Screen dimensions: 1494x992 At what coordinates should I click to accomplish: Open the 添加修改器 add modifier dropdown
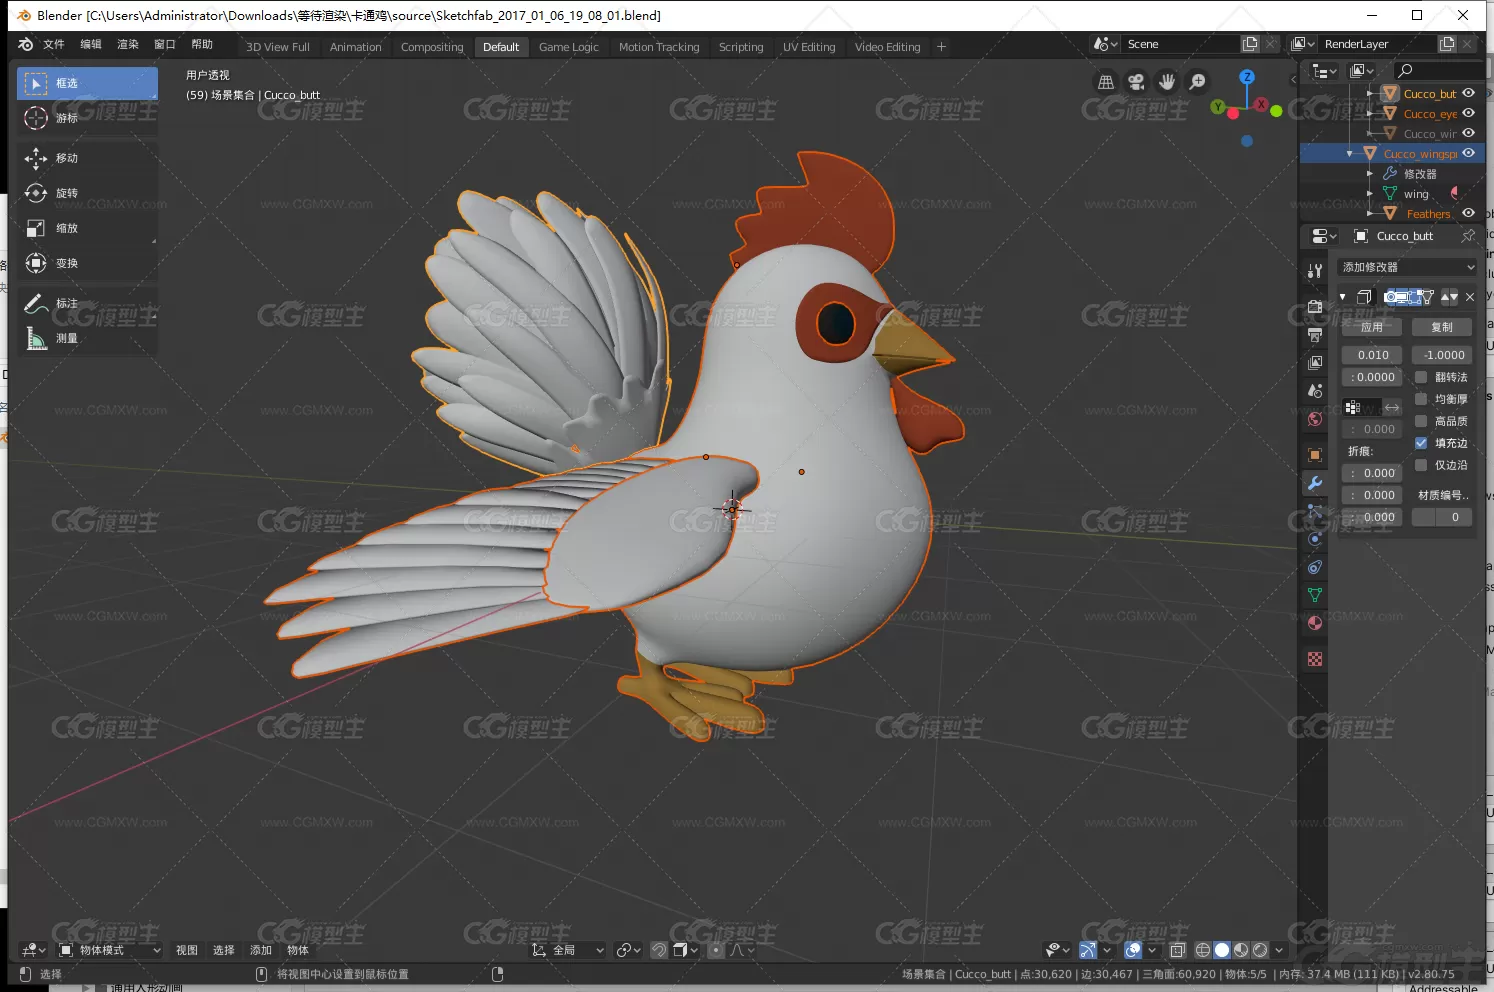click(1406, 267)
